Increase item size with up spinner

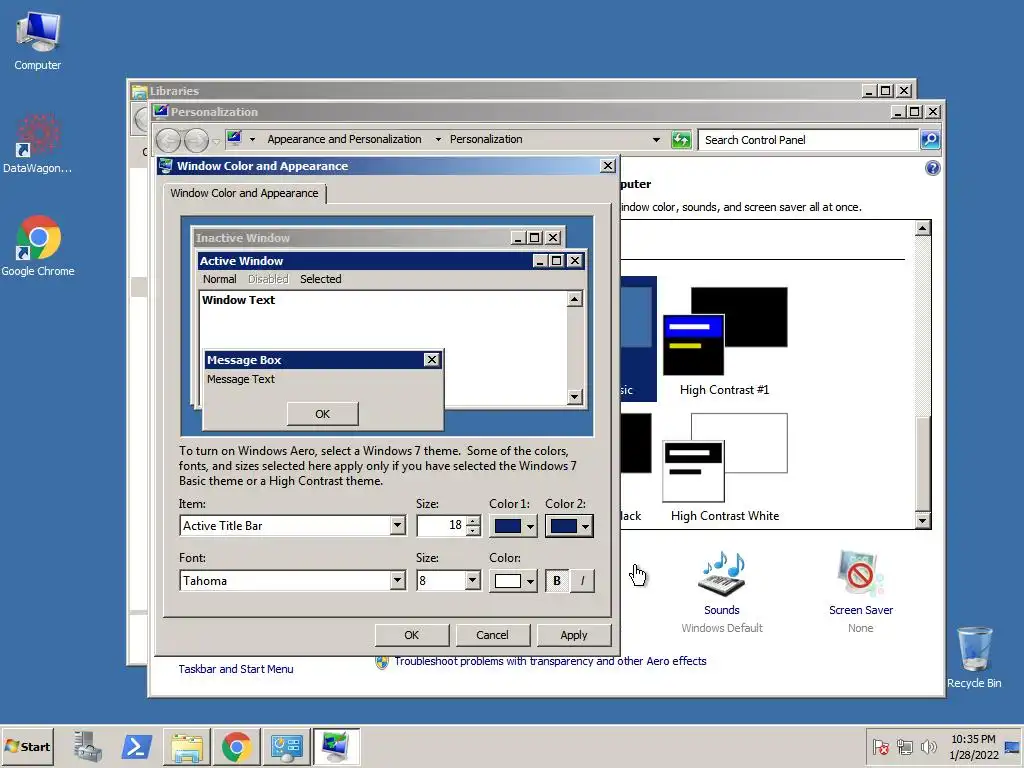pyautogui.click(x=473, y=520)
